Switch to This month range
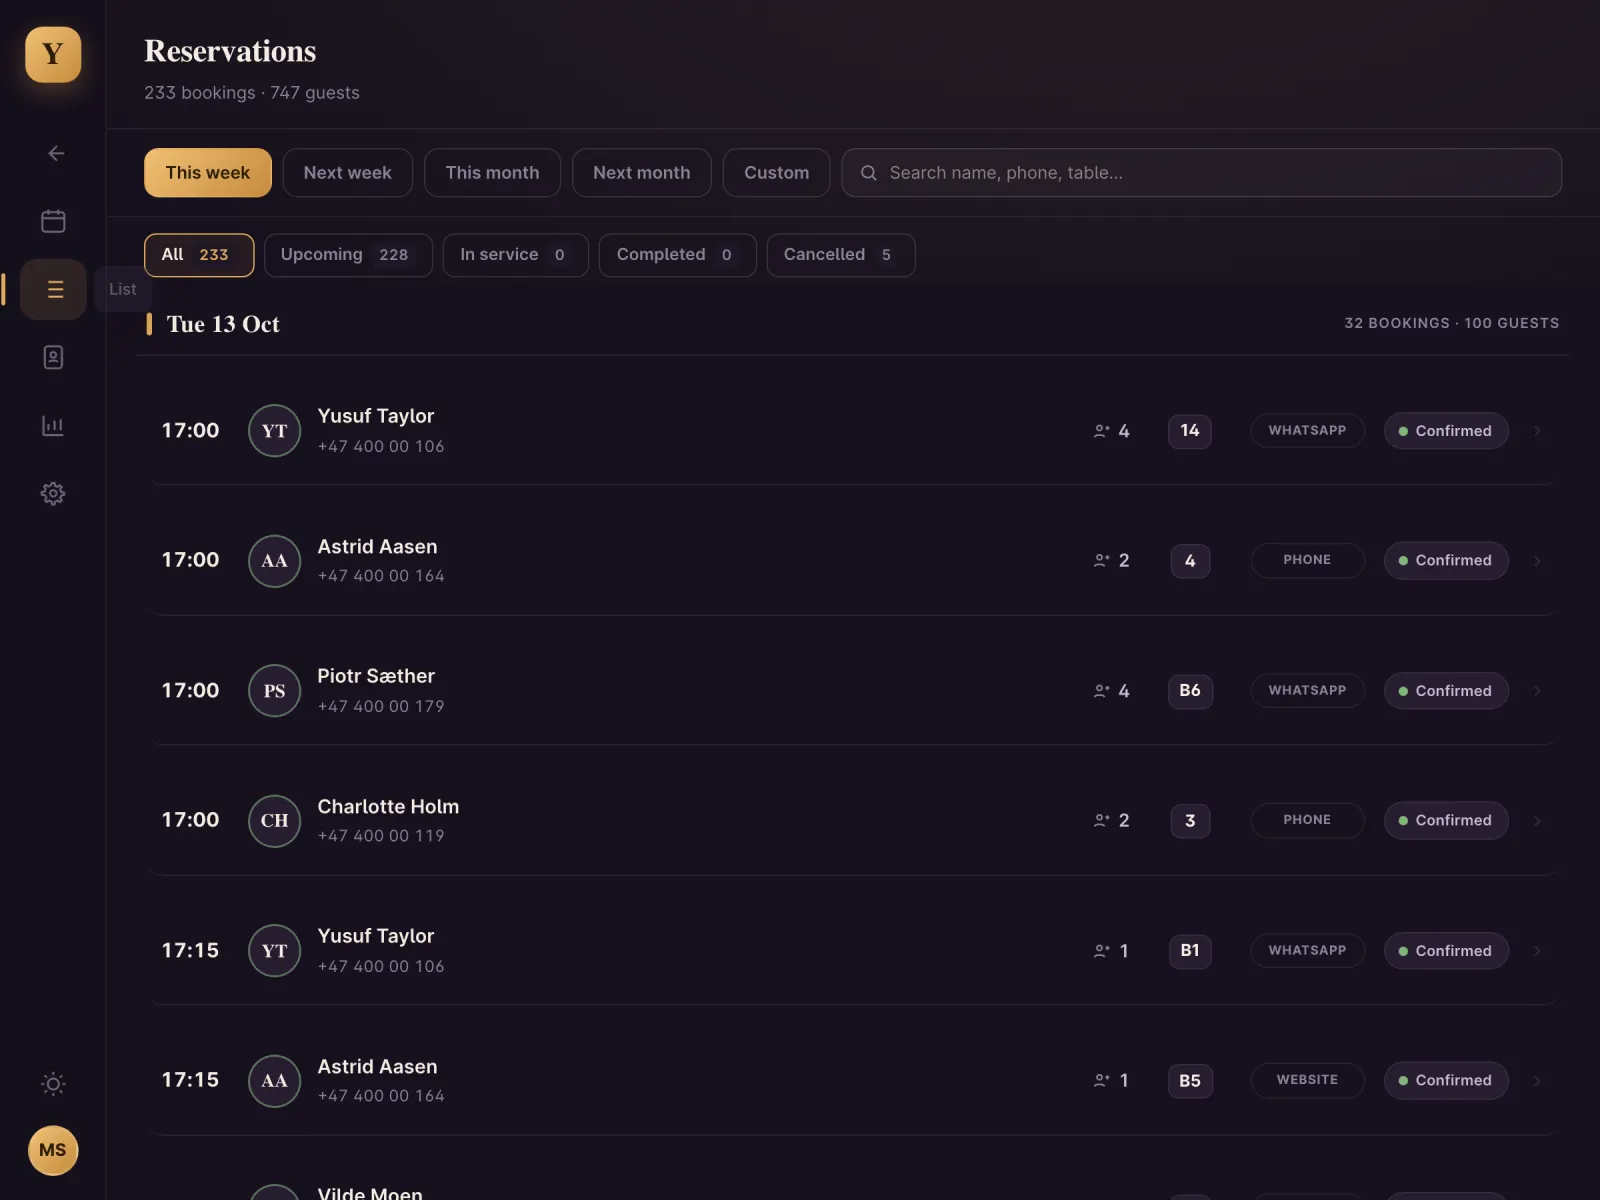The height and width of the screenshot is (1200, 1600). [x=492, y=173]
